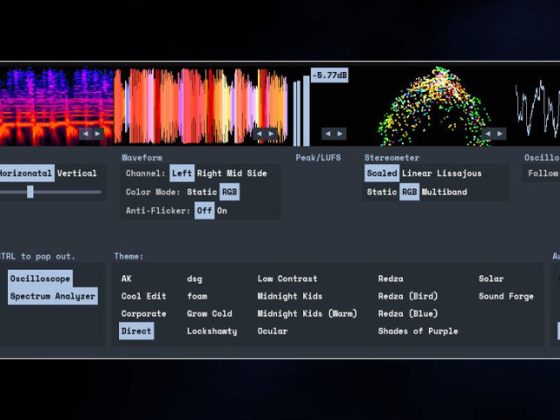Apply the Grow Cold theme
Viewport: 560px width, 420px height.
tap(209, 314)
